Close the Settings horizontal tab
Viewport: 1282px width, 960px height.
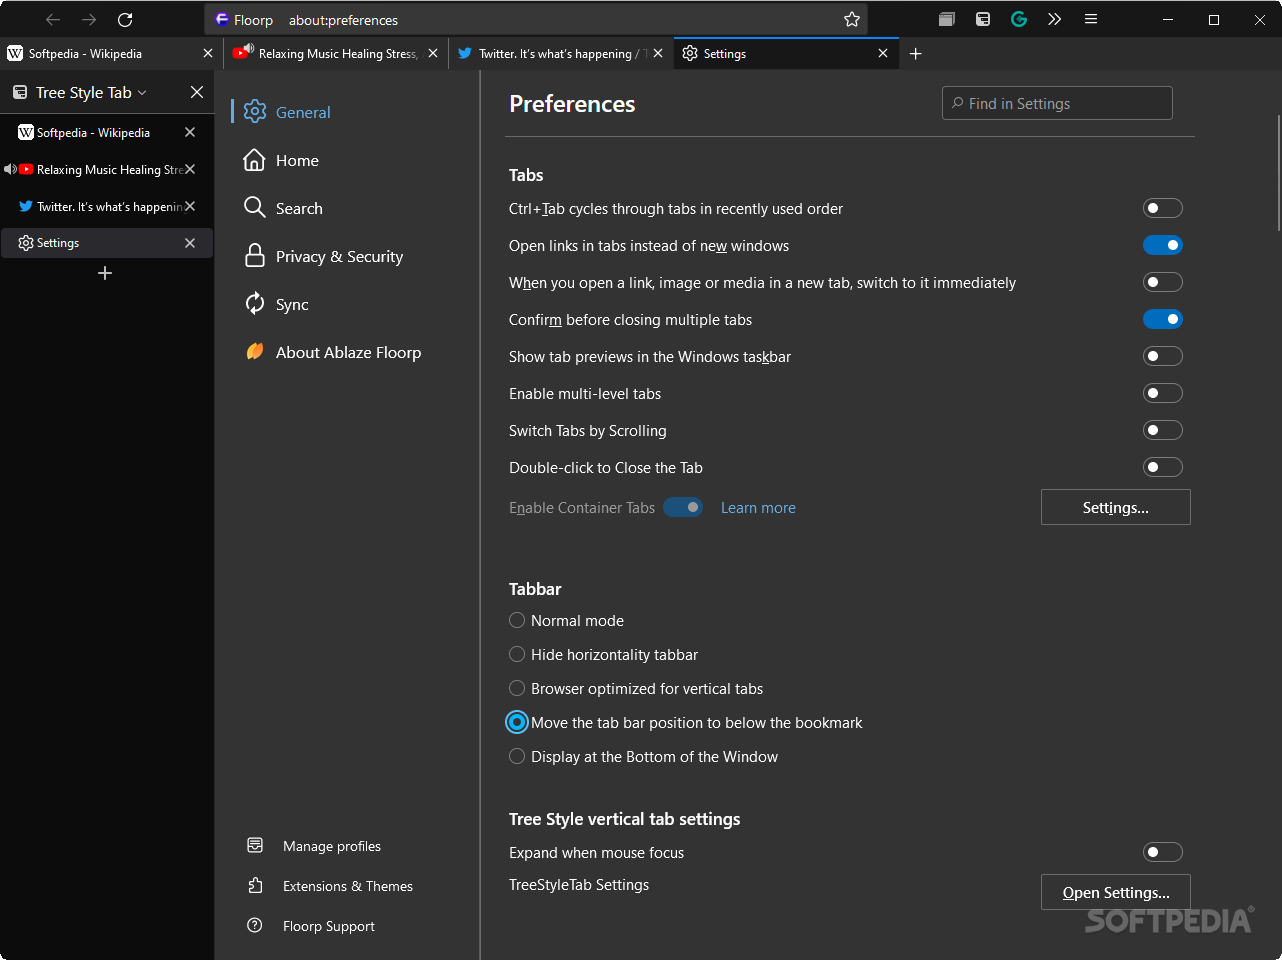(883, 54)
